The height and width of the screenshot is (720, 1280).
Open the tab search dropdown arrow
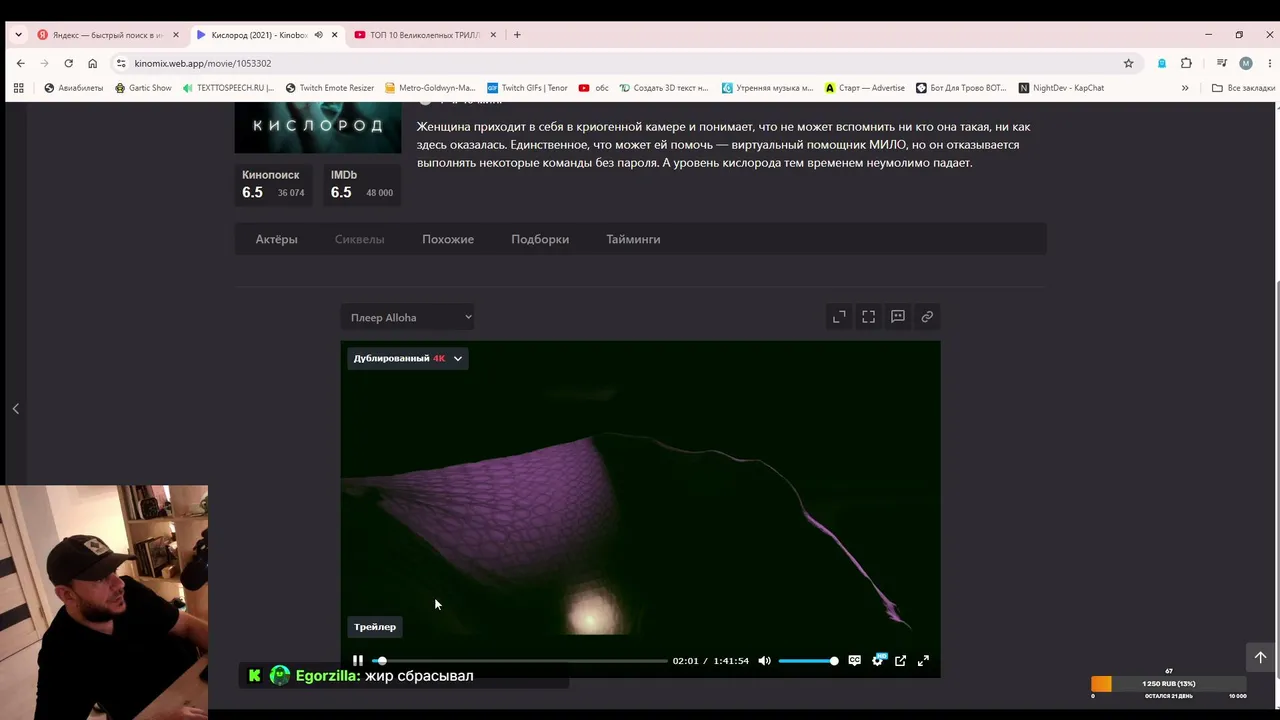18,35
